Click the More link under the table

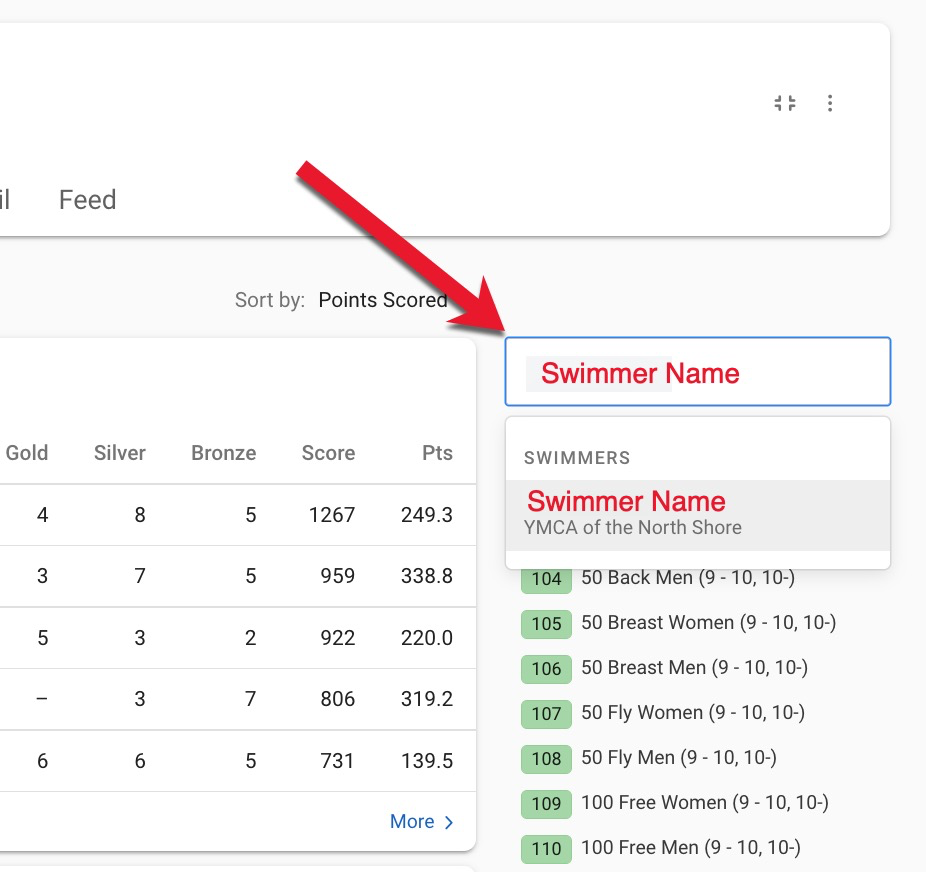tap(421, 822)
